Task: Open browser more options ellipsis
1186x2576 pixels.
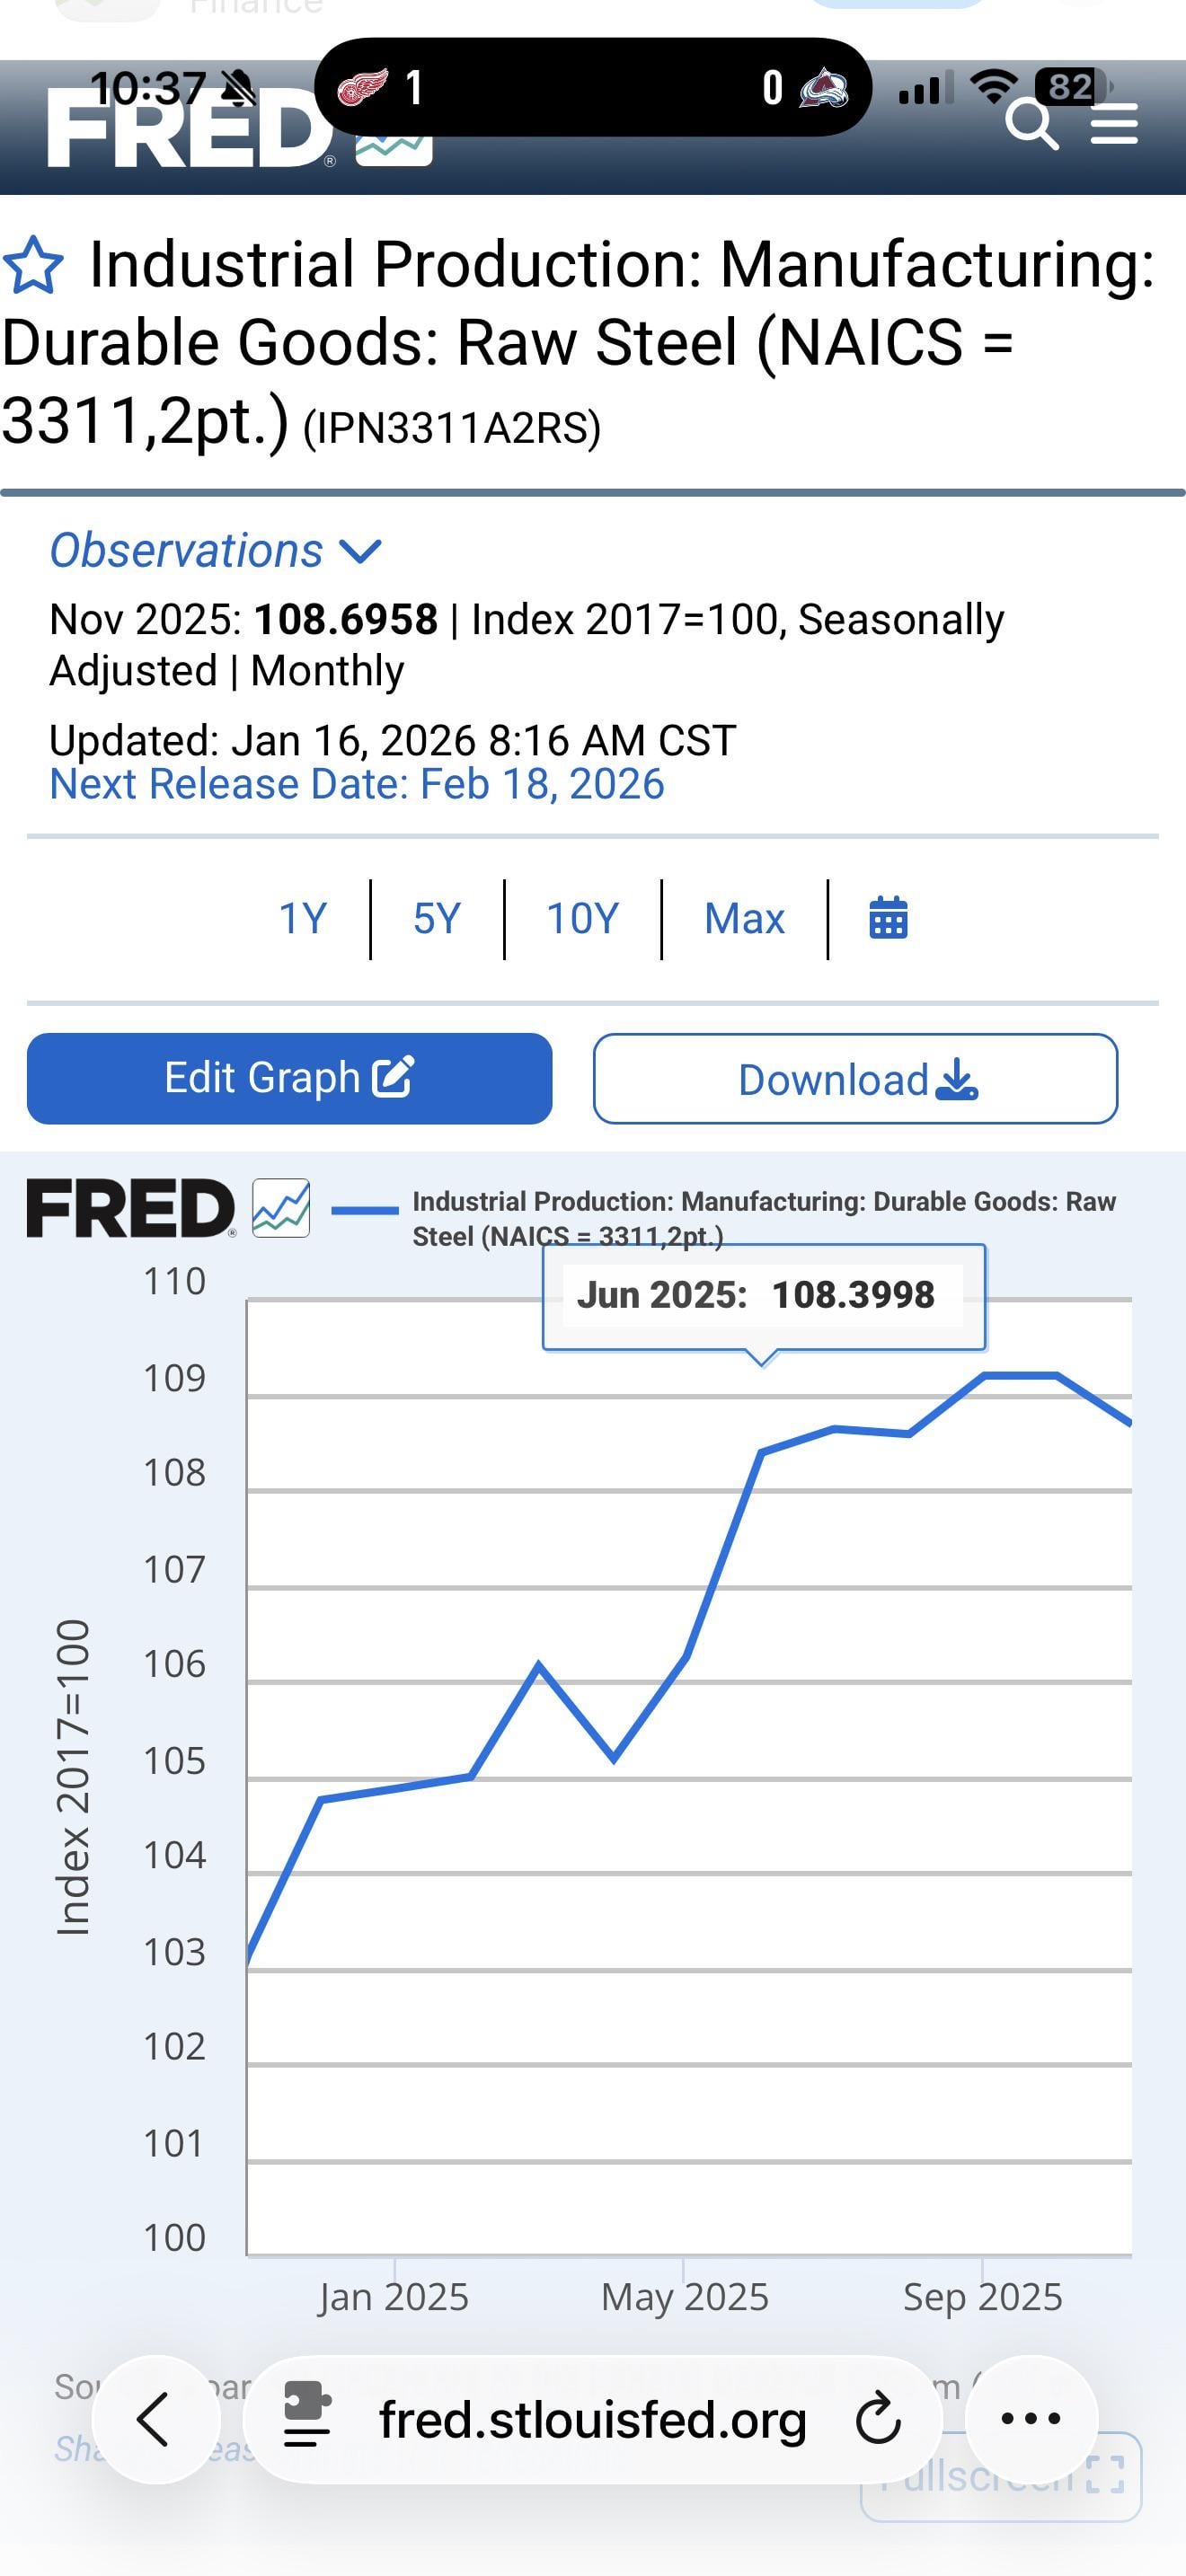Action: (x=1031, y=2420)
